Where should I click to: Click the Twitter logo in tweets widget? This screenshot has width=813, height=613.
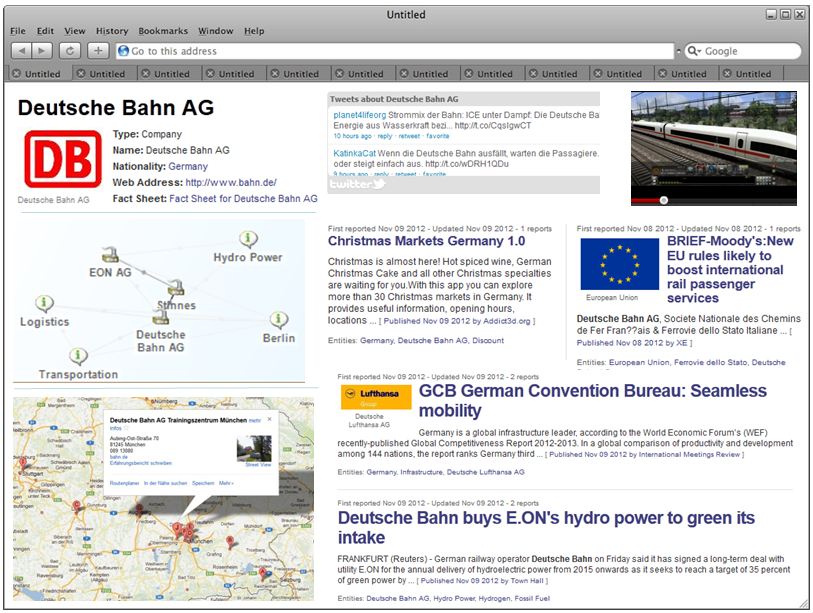pyautogui.click(x=357, y=185)
